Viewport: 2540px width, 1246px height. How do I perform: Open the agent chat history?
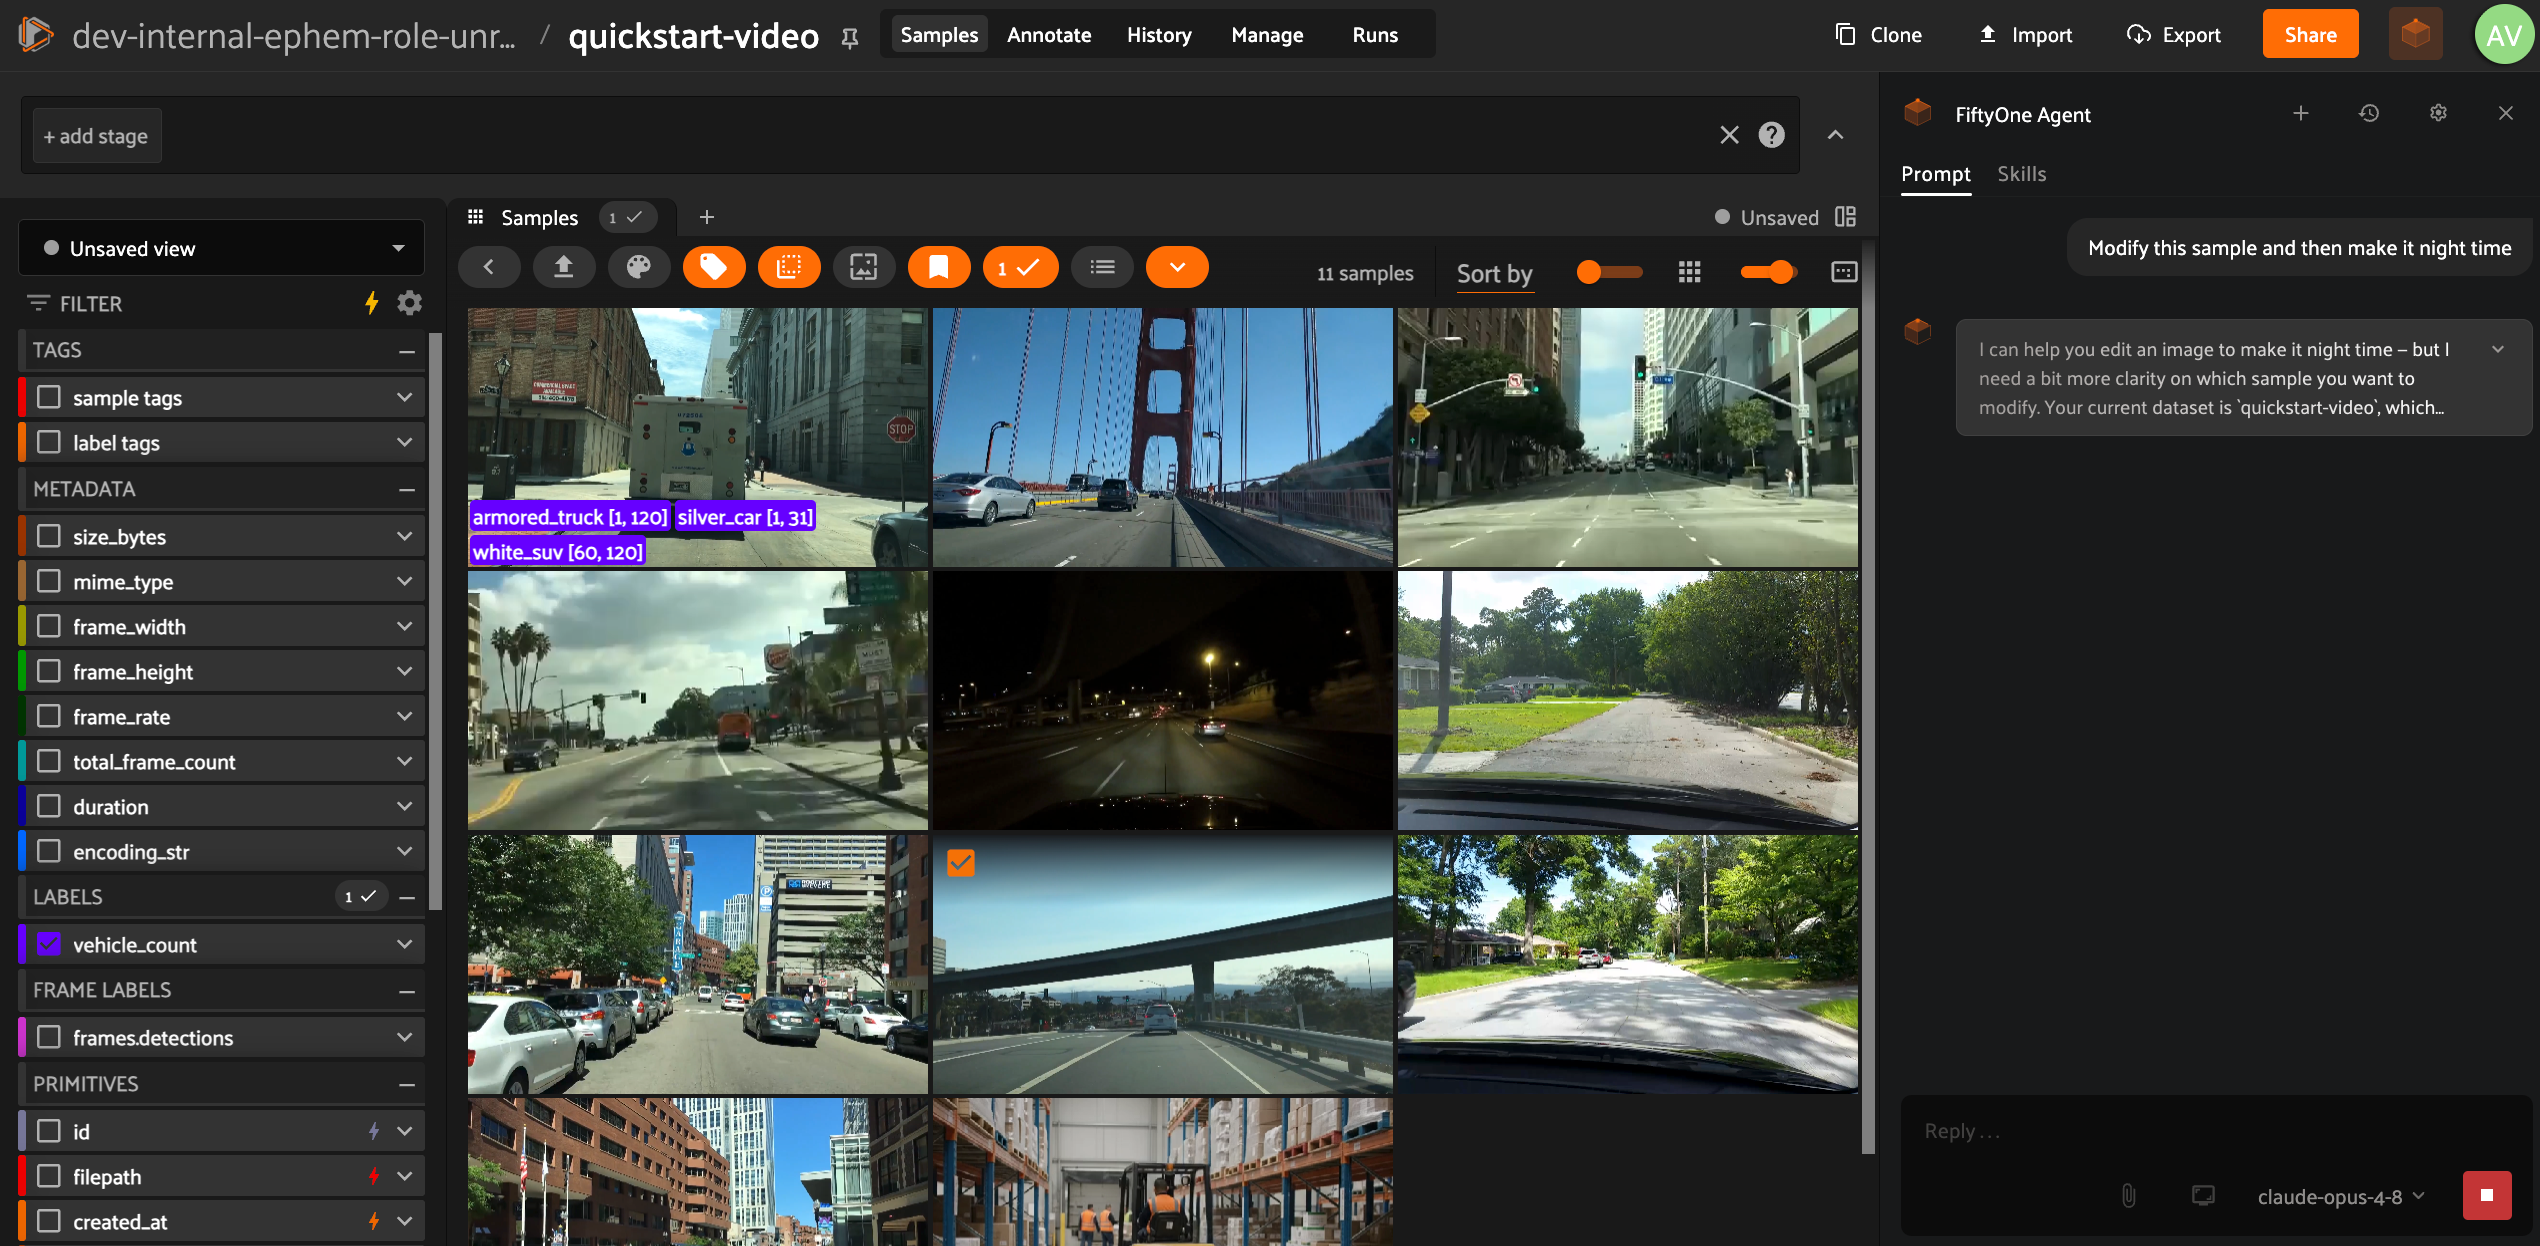tap(2369, 114)
